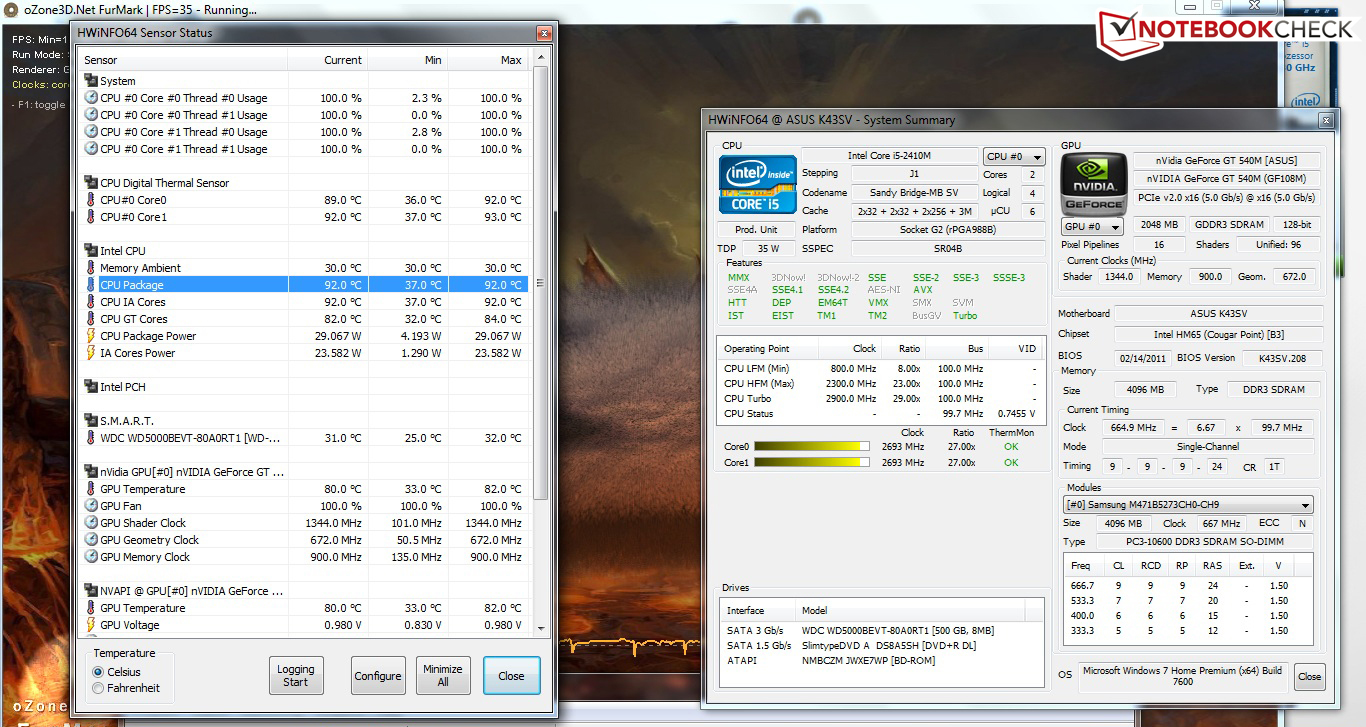
Task: Click the 'NMBCZM JWXE7WP [BD-ROM]' drive row
Action: (881, 661)
